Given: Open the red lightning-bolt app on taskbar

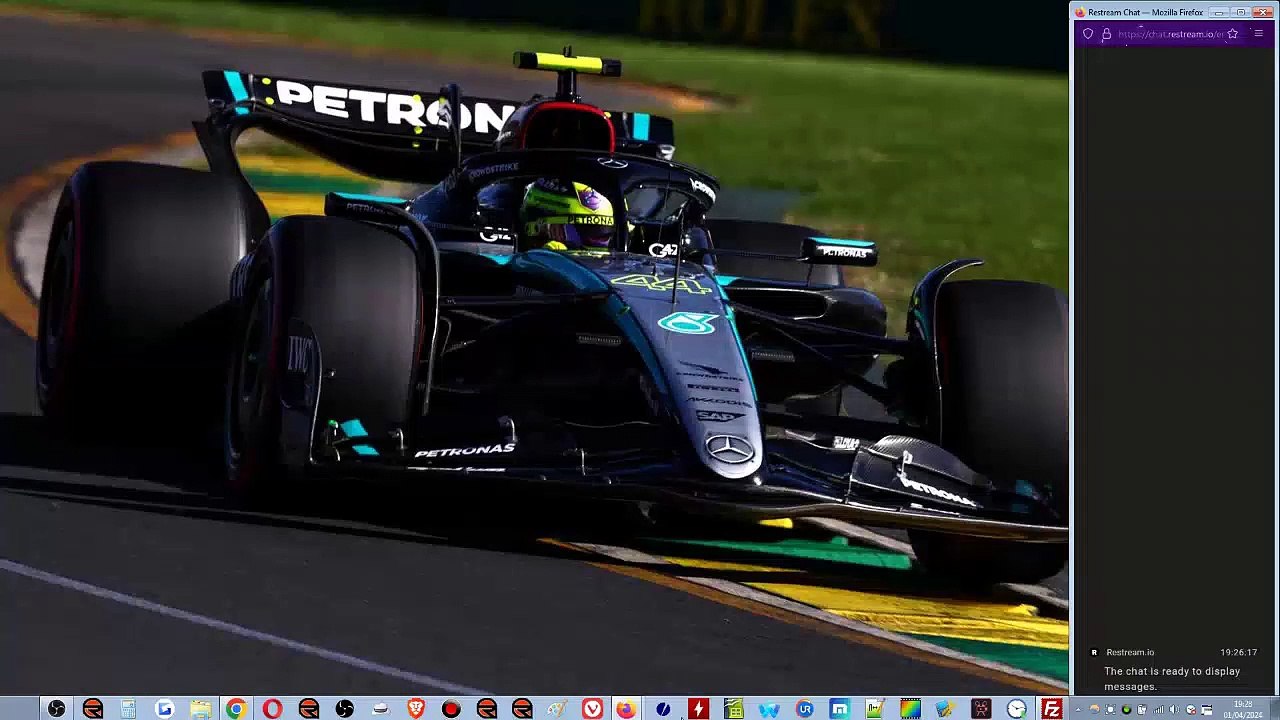Looking at the screenshot, I should click(x=698, y=709).
